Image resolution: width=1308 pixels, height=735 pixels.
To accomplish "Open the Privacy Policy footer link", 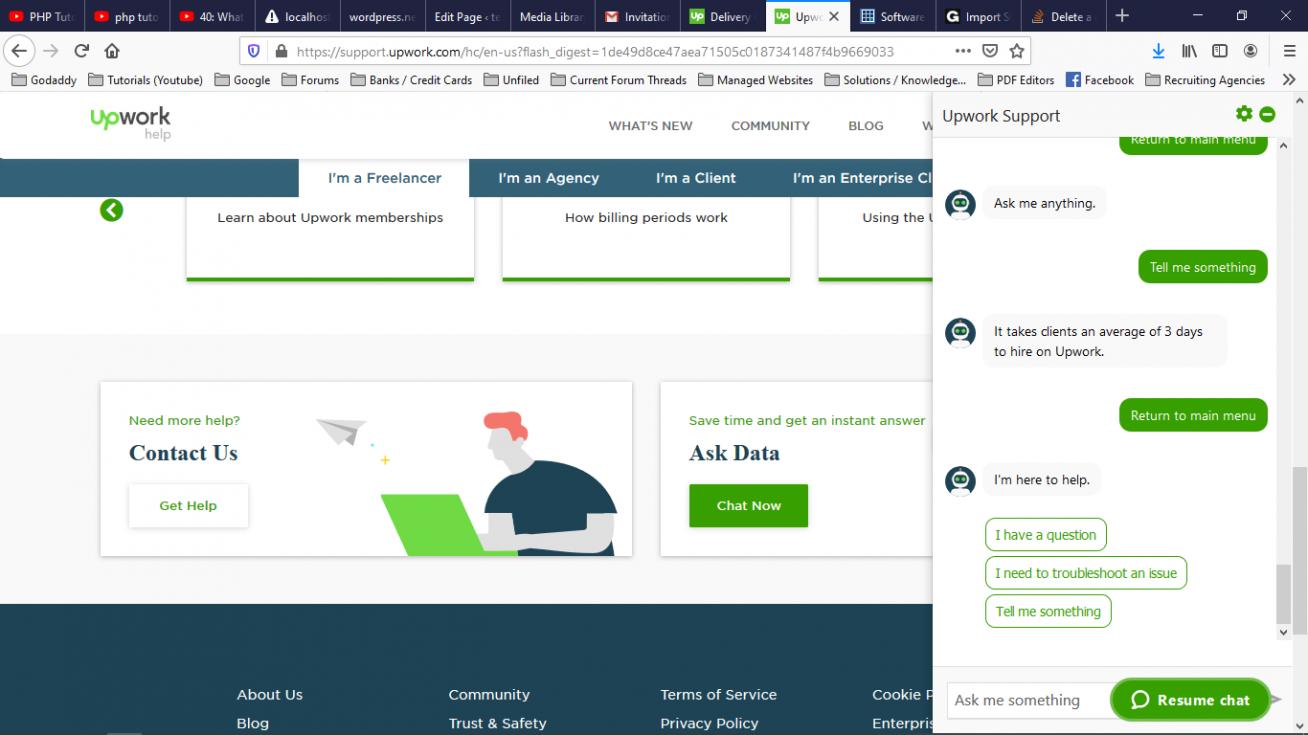I will click(709, 723).
